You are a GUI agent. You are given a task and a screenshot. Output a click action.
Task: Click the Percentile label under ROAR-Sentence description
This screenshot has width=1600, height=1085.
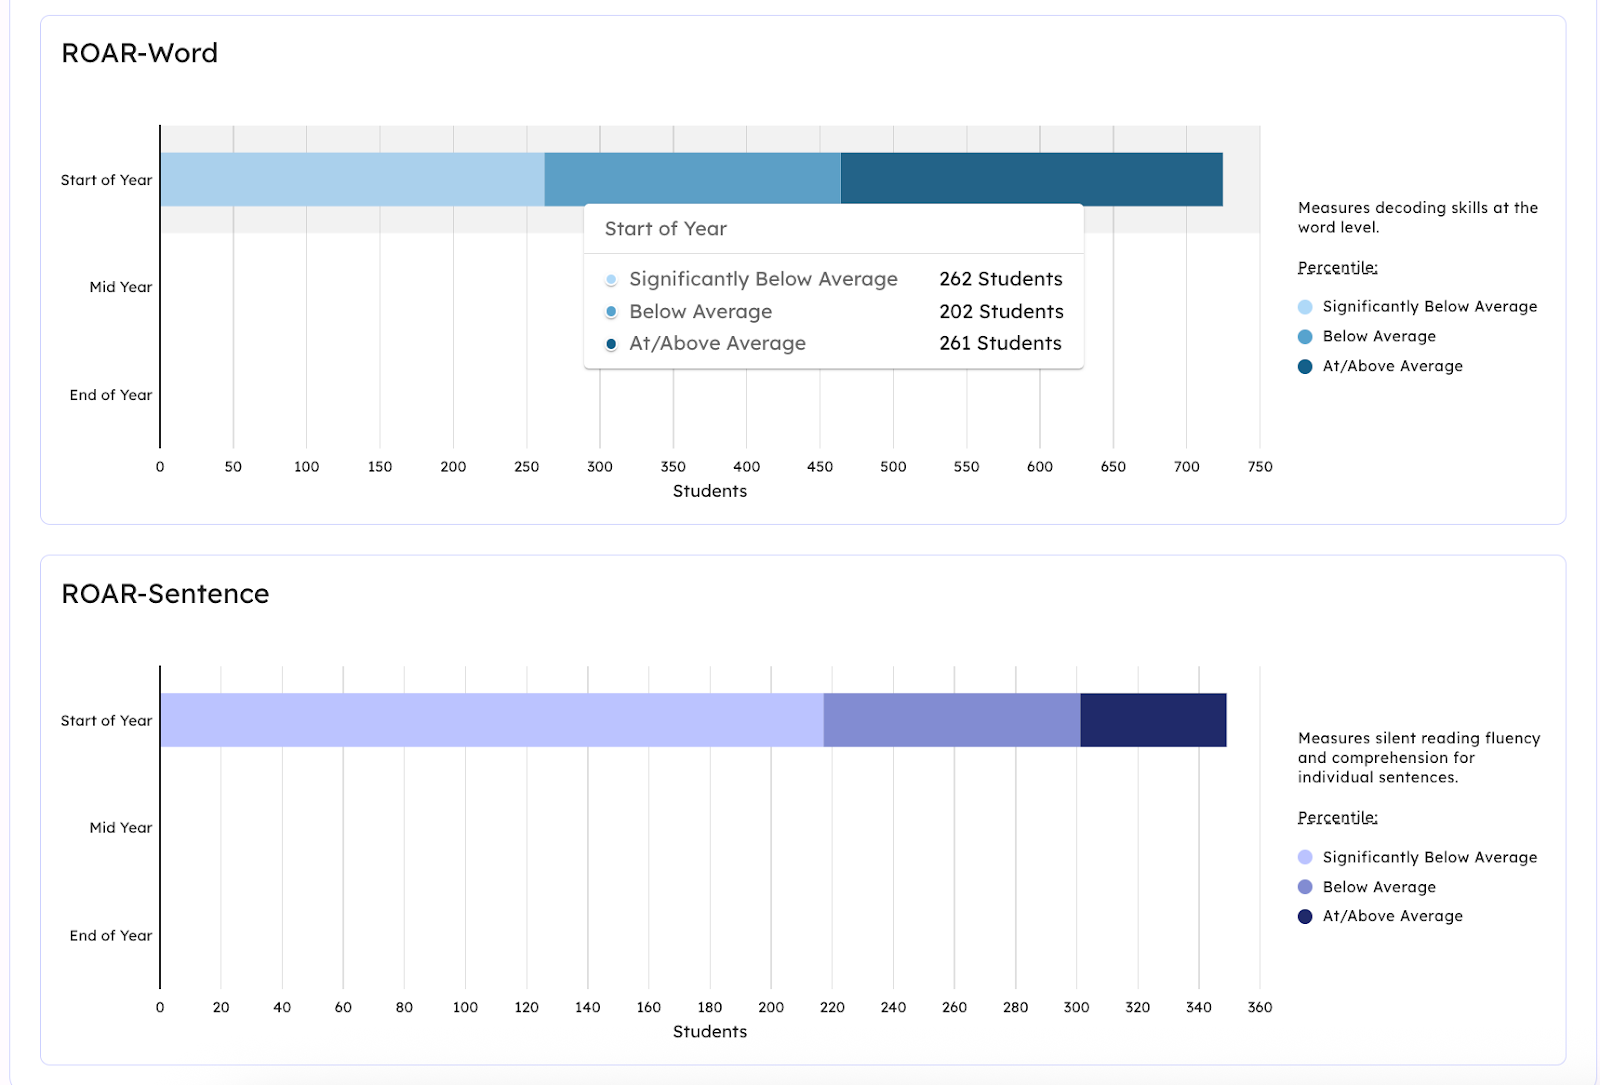coord(1337,818)
